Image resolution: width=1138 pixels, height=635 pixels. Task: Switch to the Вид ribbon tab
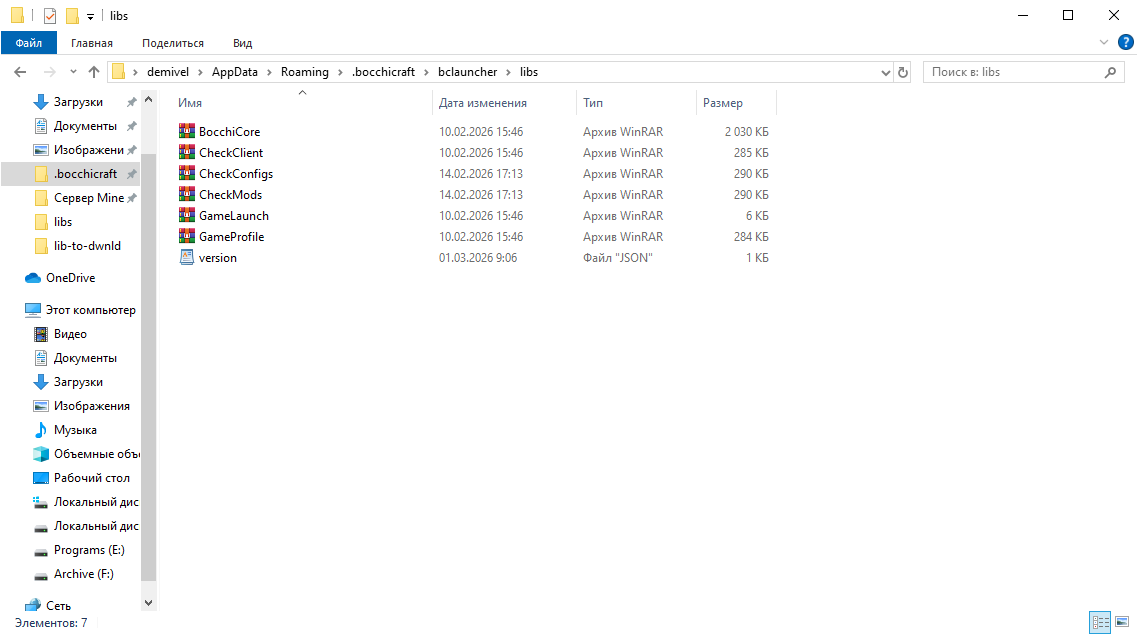[242, 43]
